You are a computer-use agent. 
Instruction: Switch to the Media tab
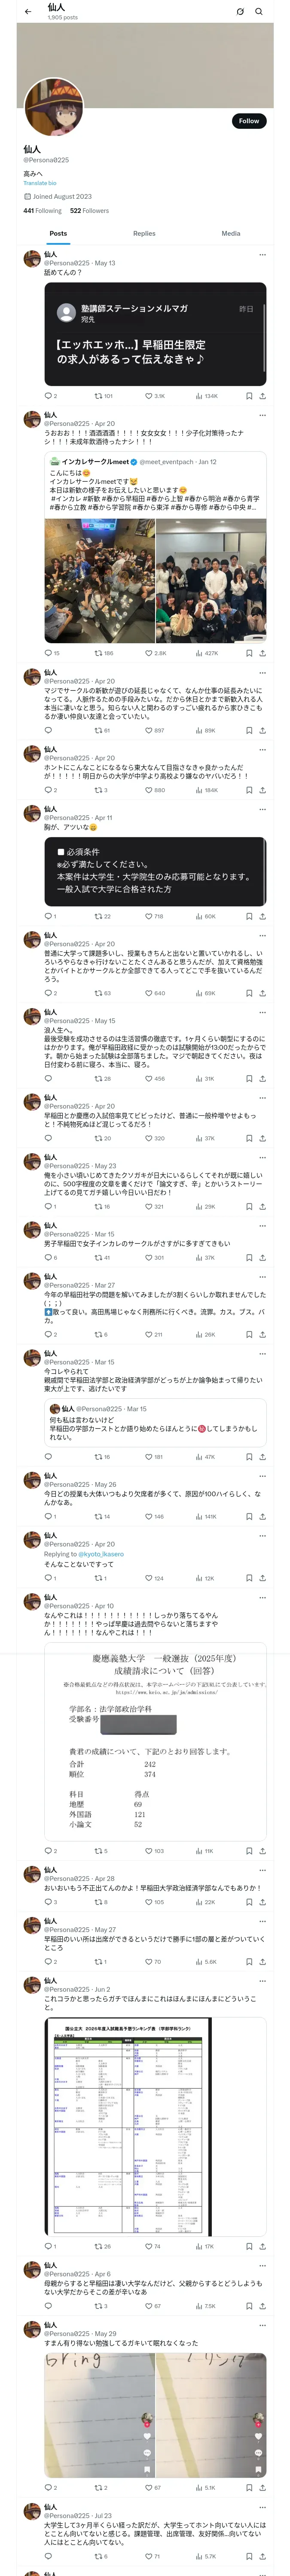tap(230, 233)
